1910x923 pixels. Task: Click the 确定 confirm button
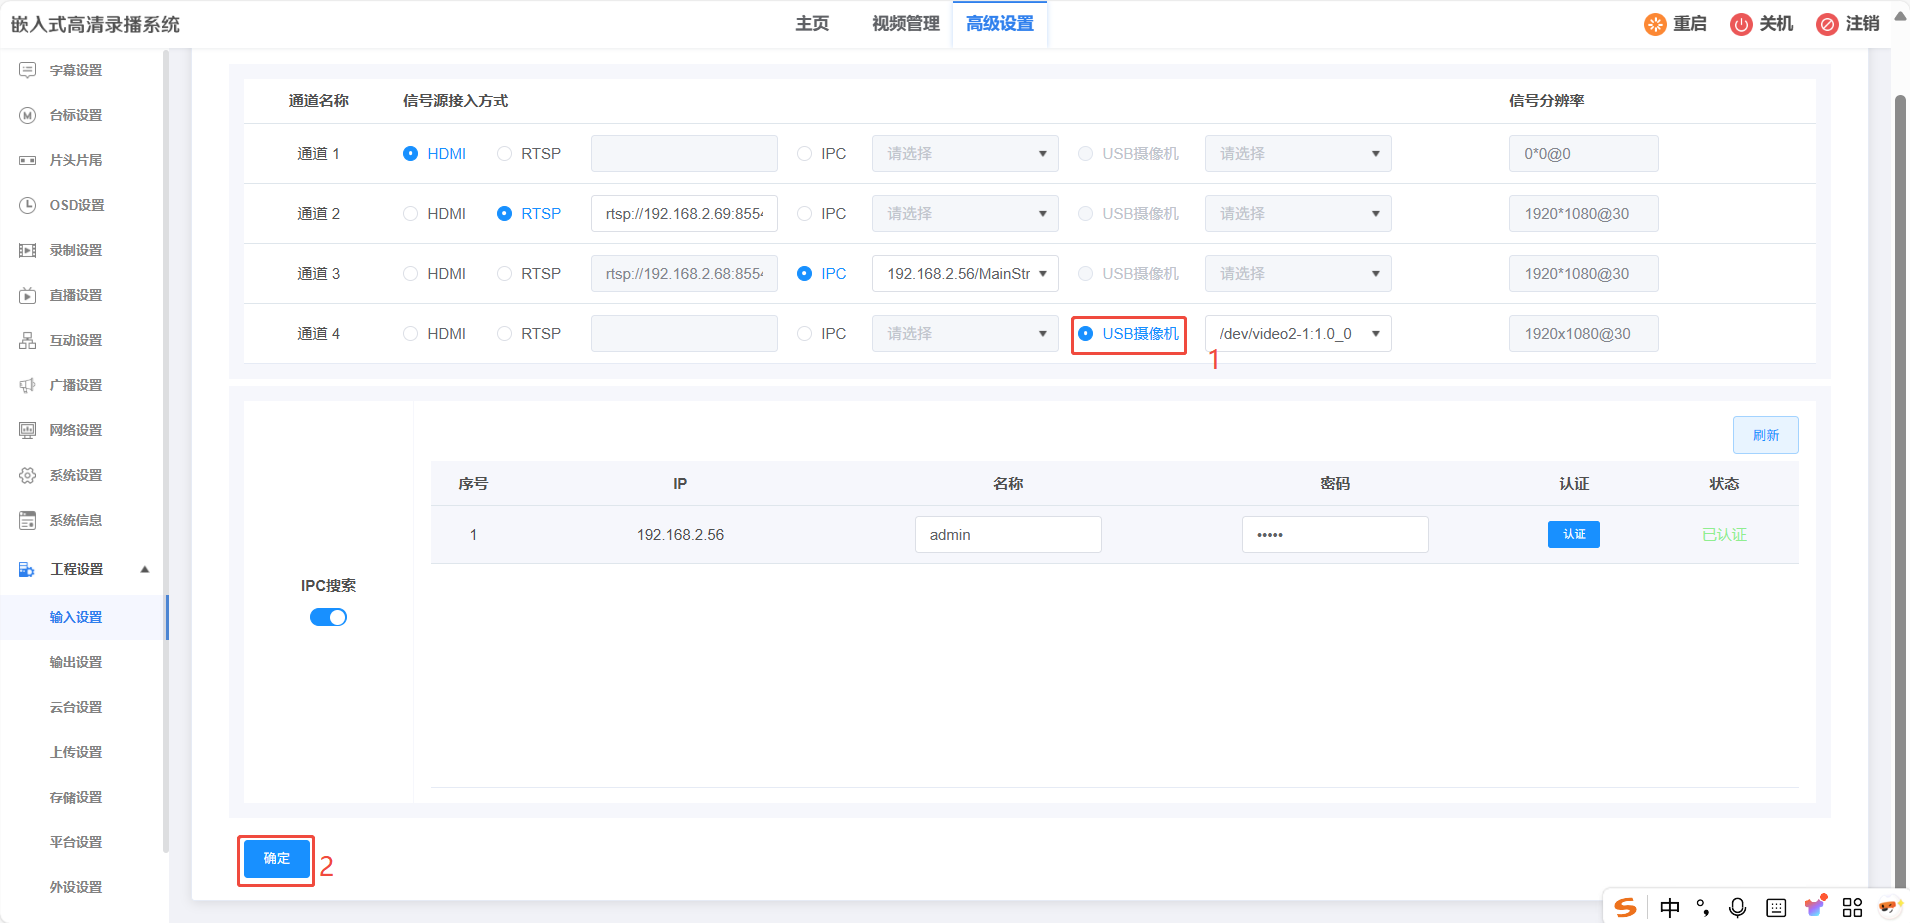(277, 858)
